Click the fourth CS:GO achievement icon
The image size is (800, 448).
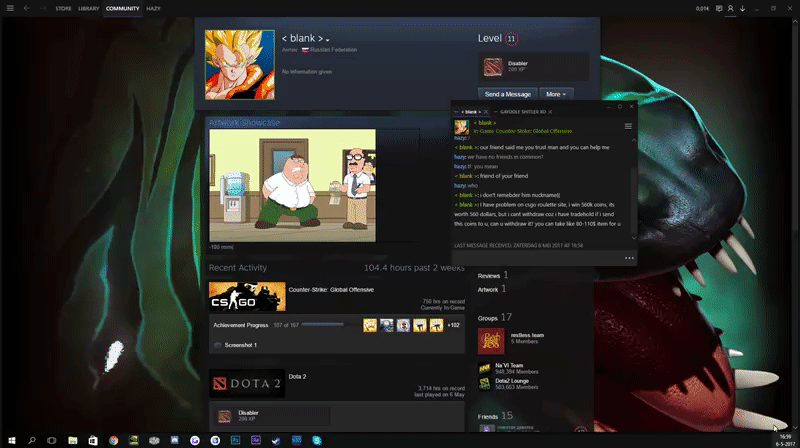pyautogui.click(x=420, y=325)
